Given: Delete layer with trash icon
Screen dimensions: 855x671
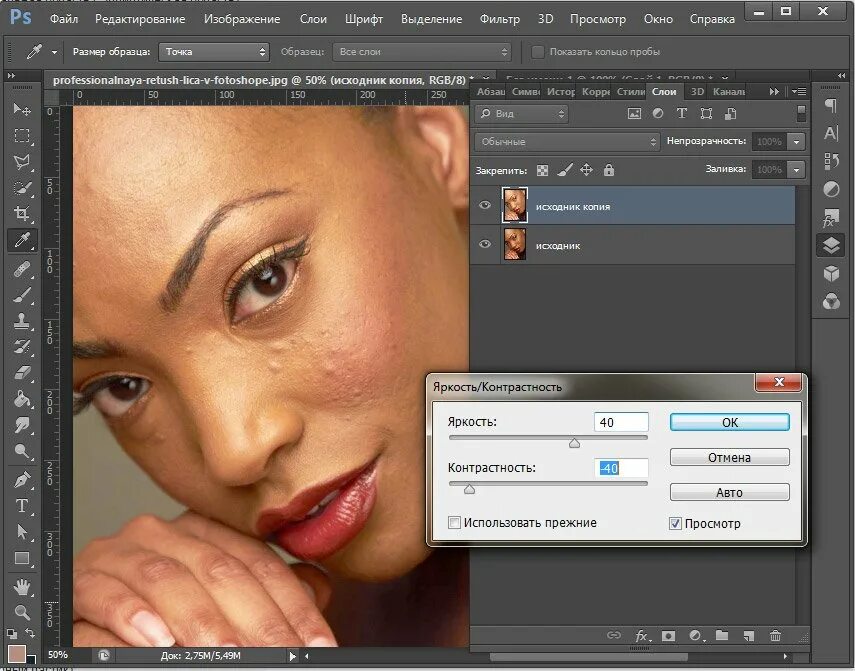Looking at the screenshot, I should (775, 636).
